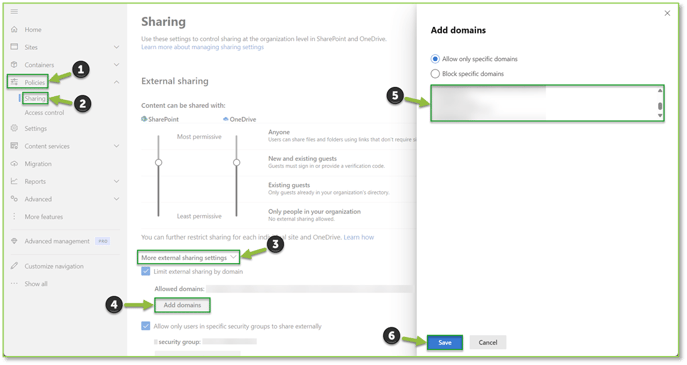687x365 pixels.
Task: Click the Save button
Action: coord(445,342)
